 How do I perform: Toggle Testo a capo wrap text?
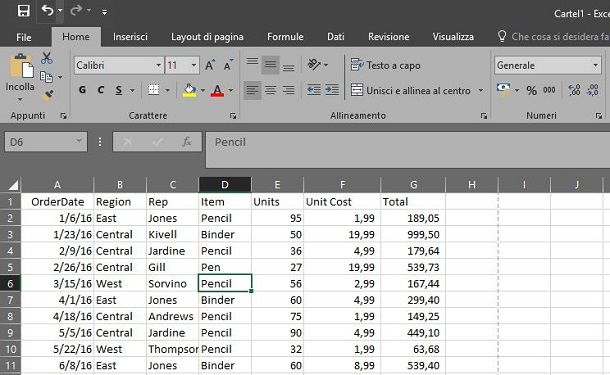tap(386, 65)
